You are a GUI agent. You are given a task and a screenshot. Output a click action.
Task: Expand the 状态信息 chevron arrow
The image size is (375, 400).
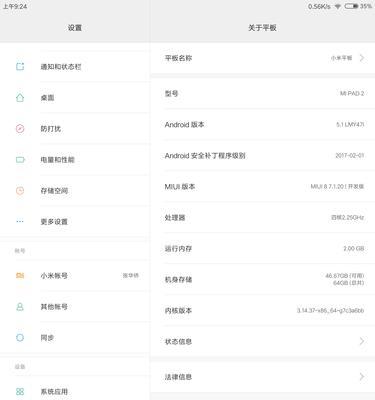click(362, 341)
